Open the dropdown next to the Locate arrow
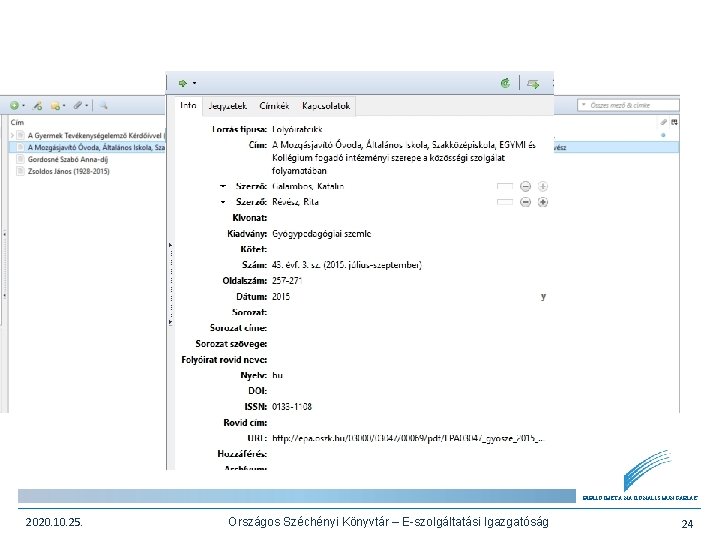 (194, 83)
